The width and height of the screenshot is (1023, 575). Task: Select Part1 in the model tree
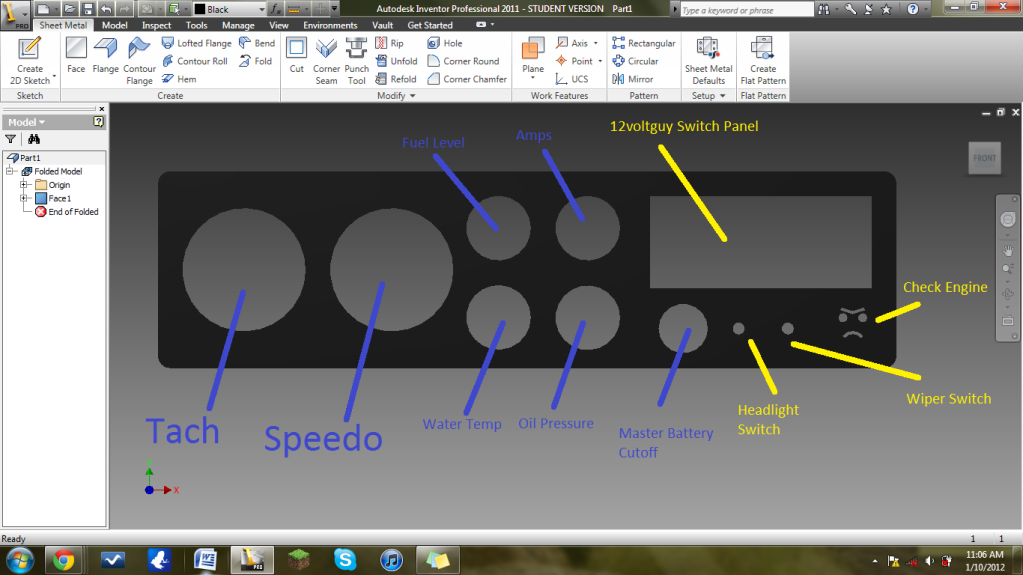tap(23, 157)
